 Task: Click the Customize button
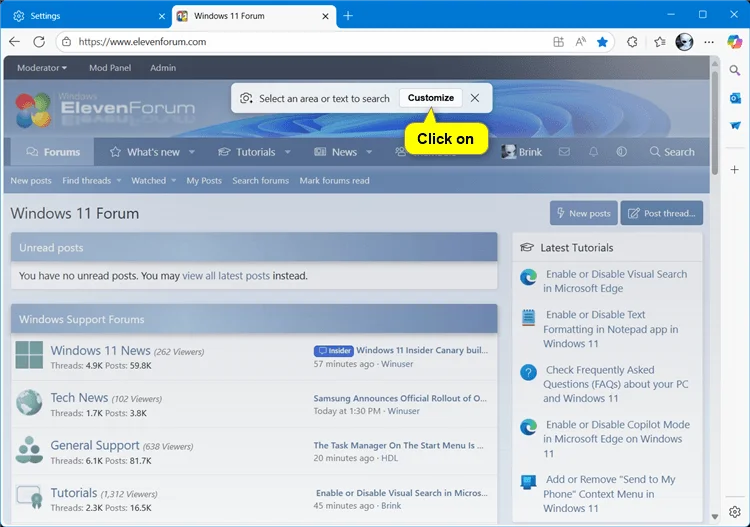[x=430, y=98]
